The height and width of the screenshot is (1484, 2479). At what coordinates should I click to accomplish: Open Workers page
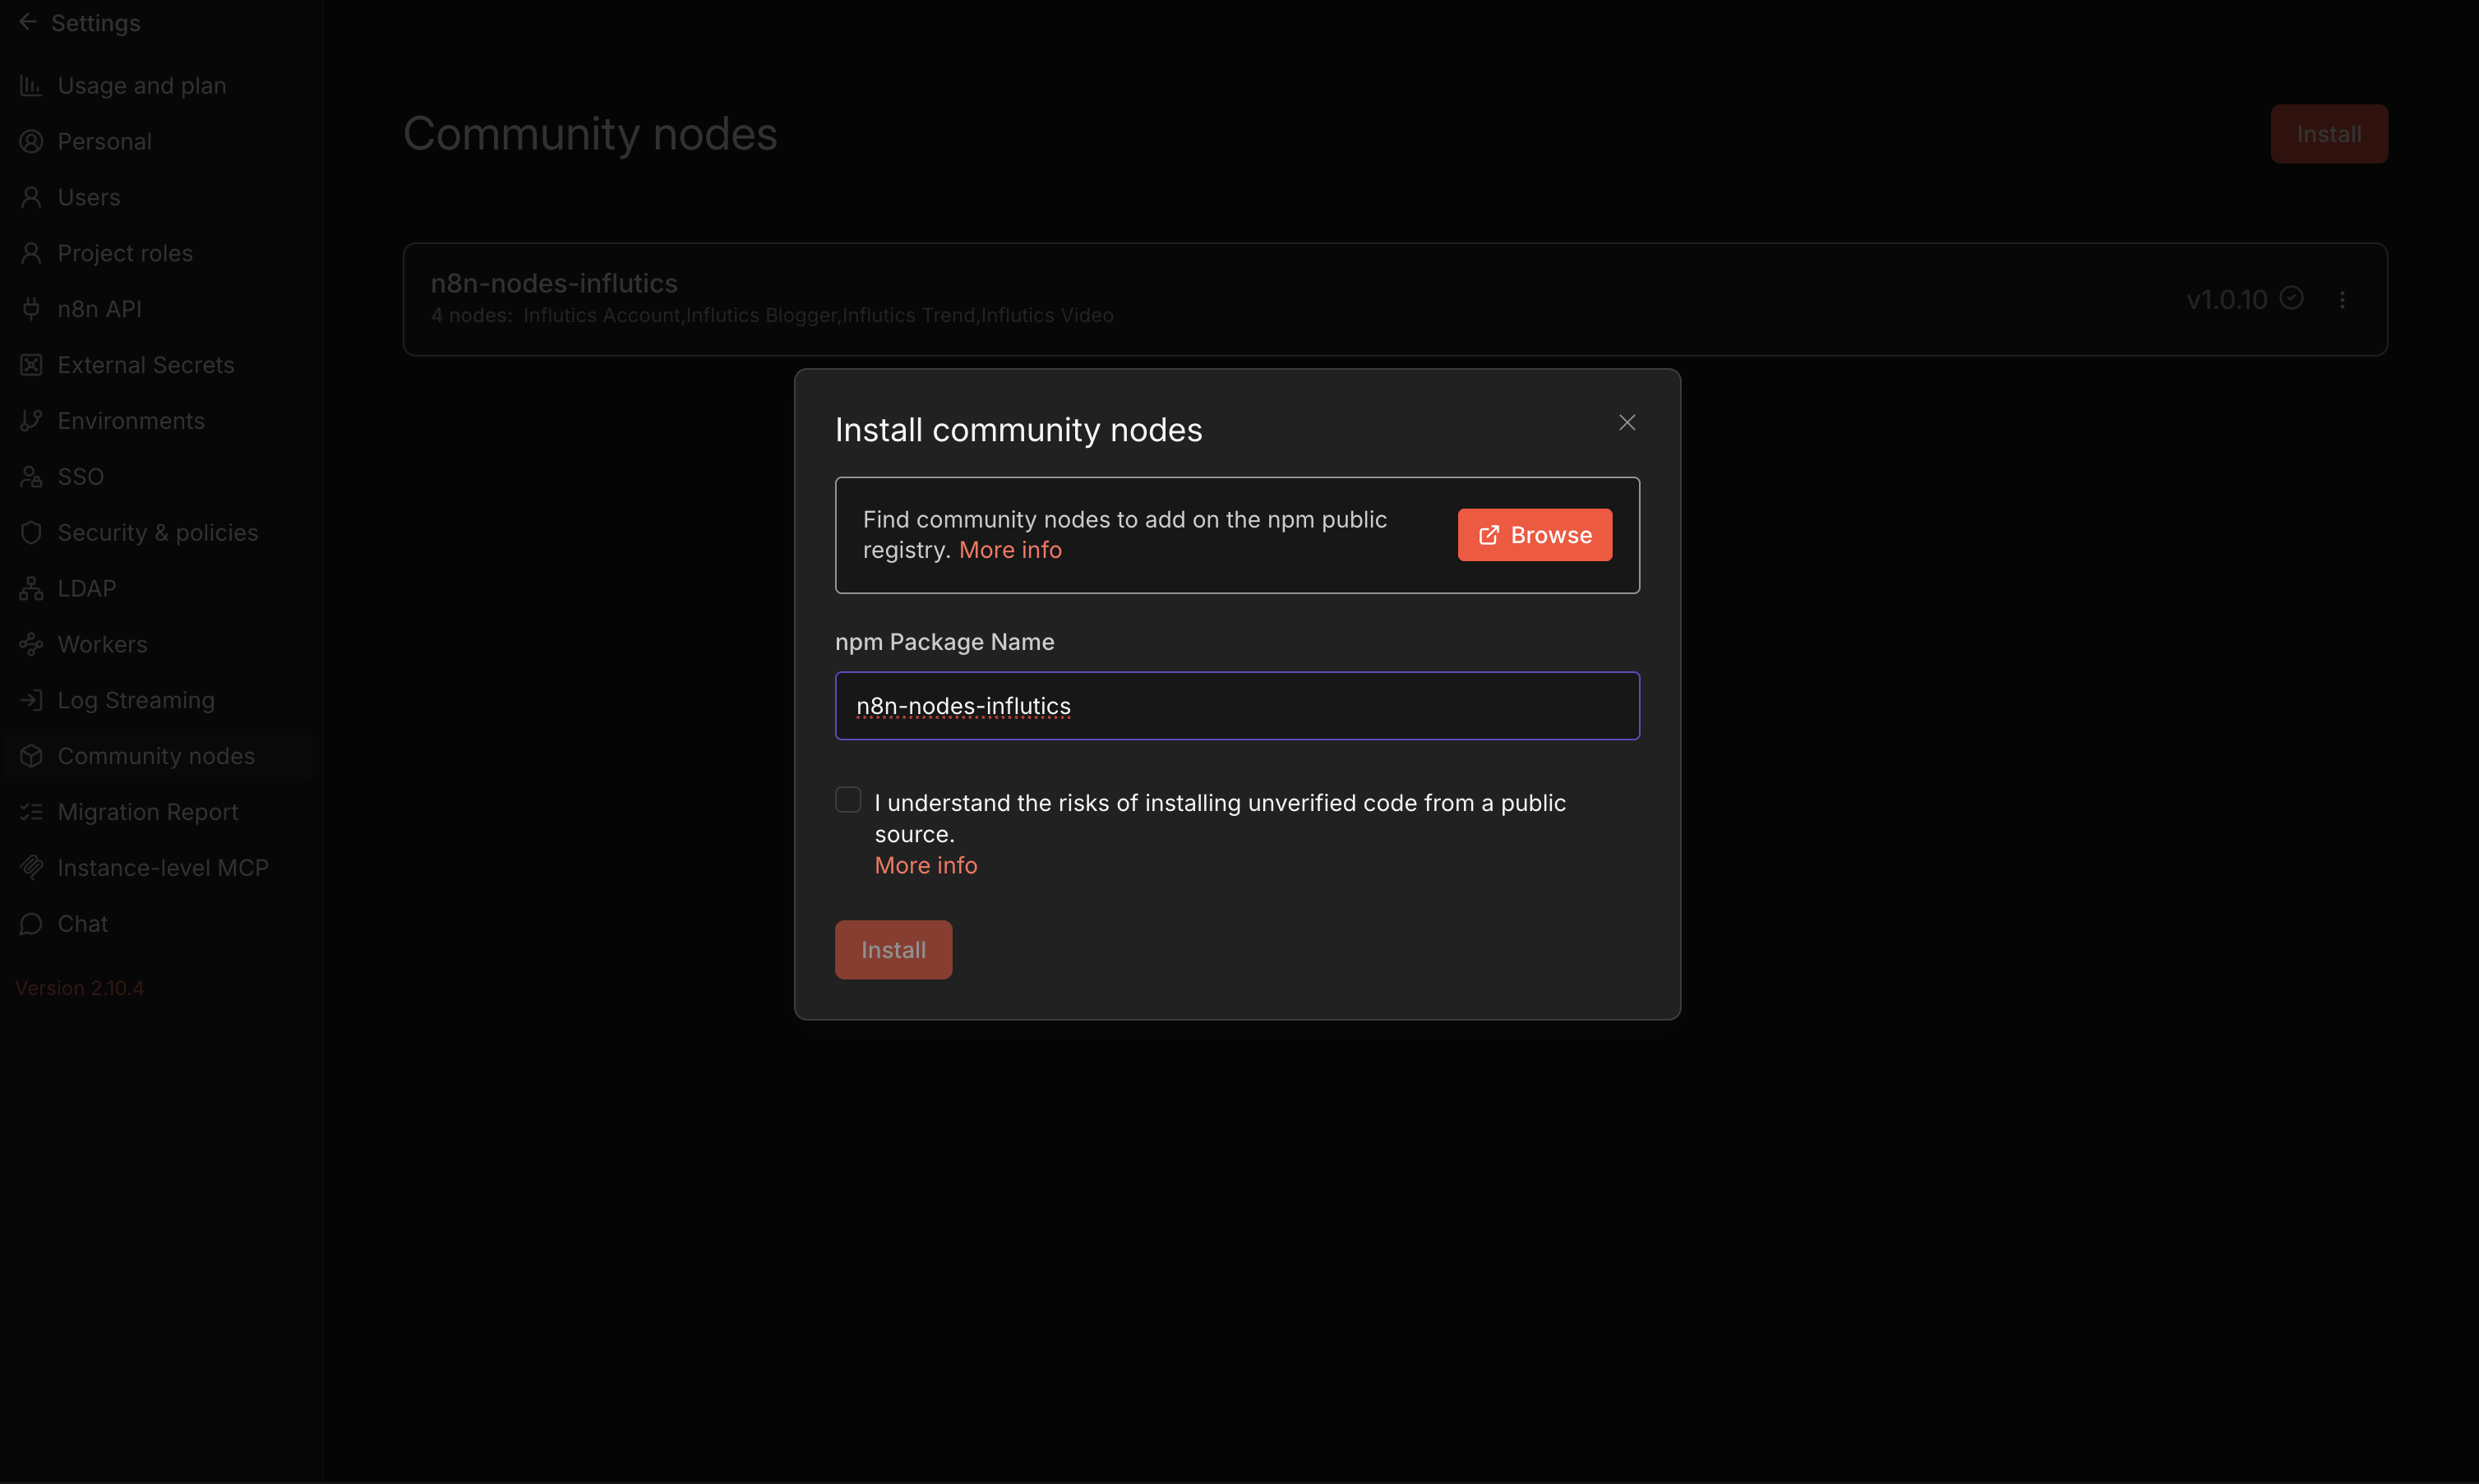159,645
